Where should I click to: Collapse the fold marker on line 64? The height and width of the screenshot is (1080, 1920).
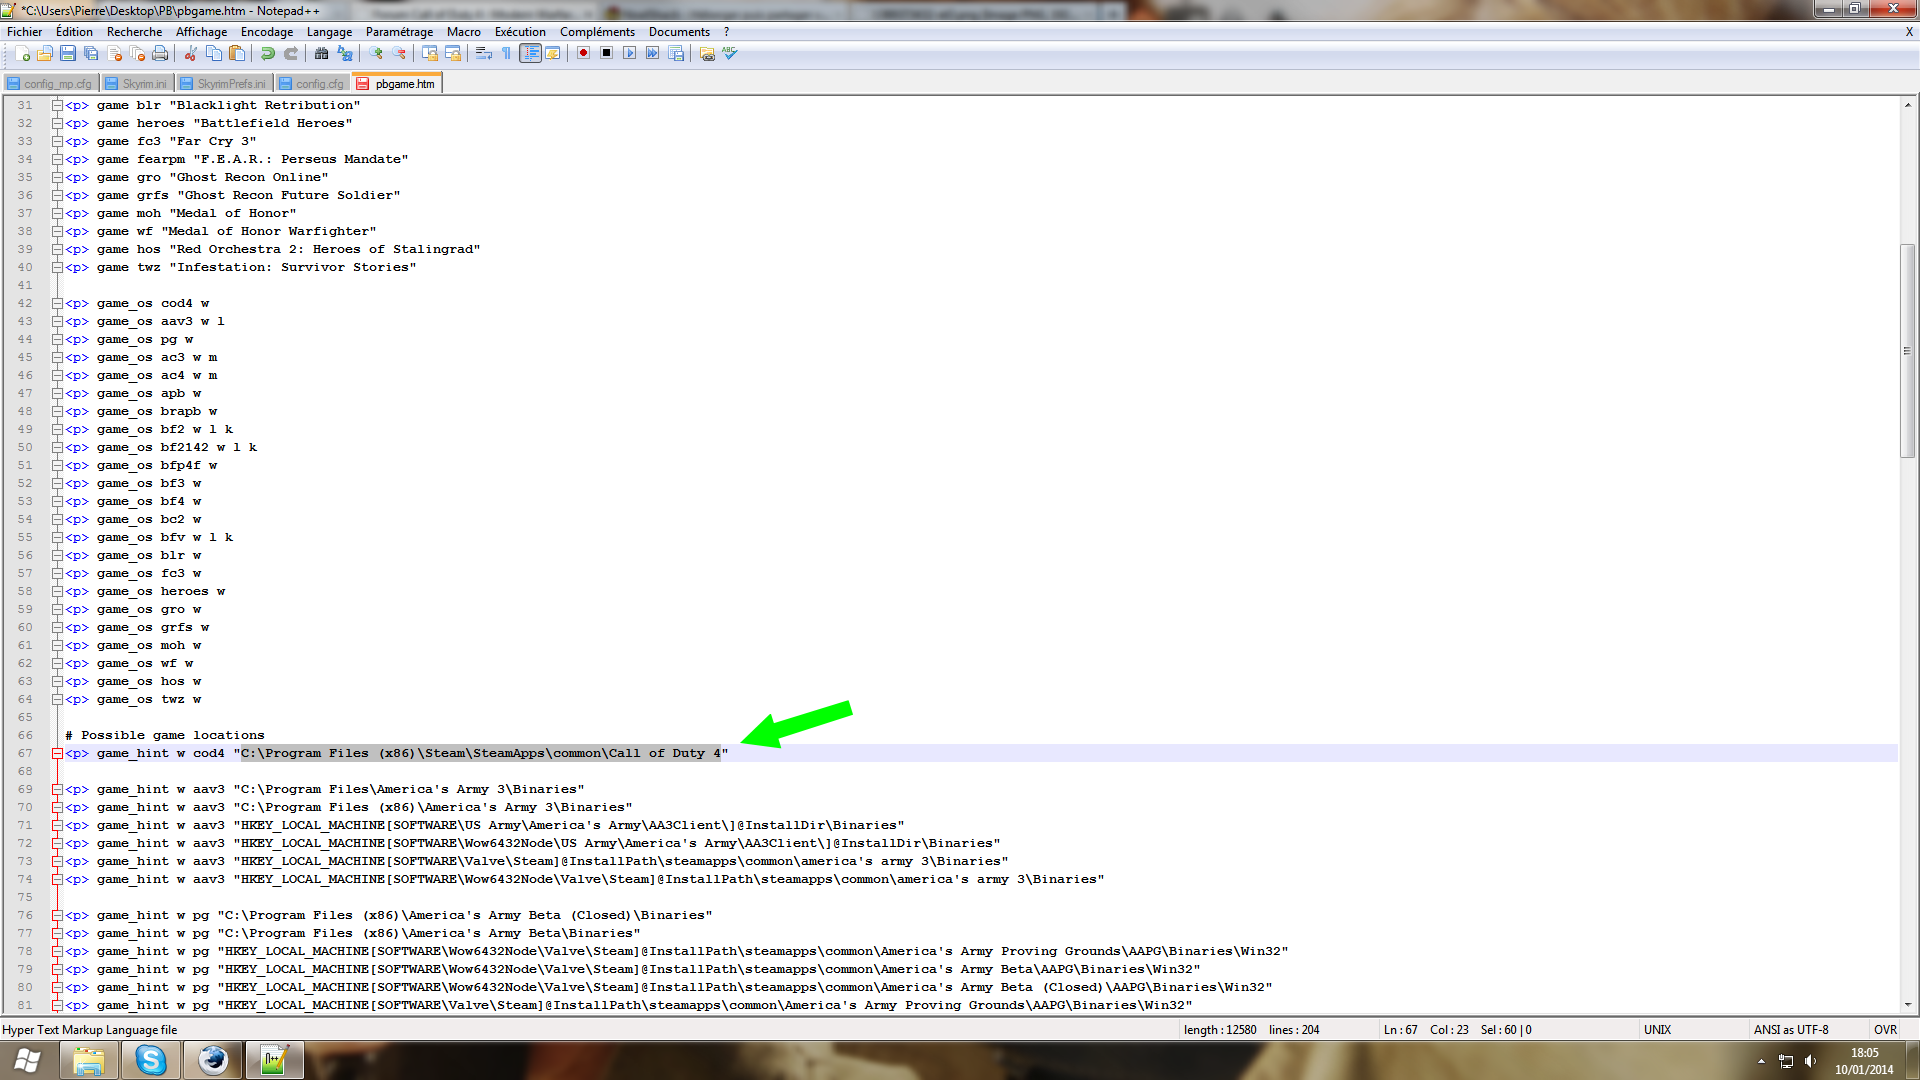57,699
